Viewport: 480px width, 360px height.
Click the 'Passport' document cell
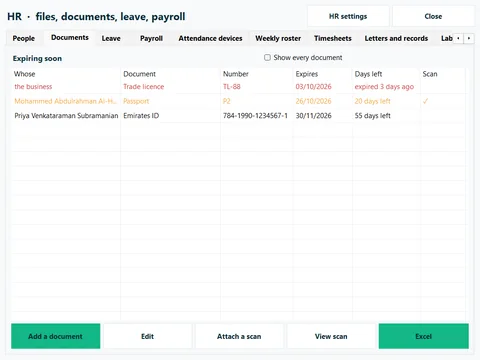136,101
